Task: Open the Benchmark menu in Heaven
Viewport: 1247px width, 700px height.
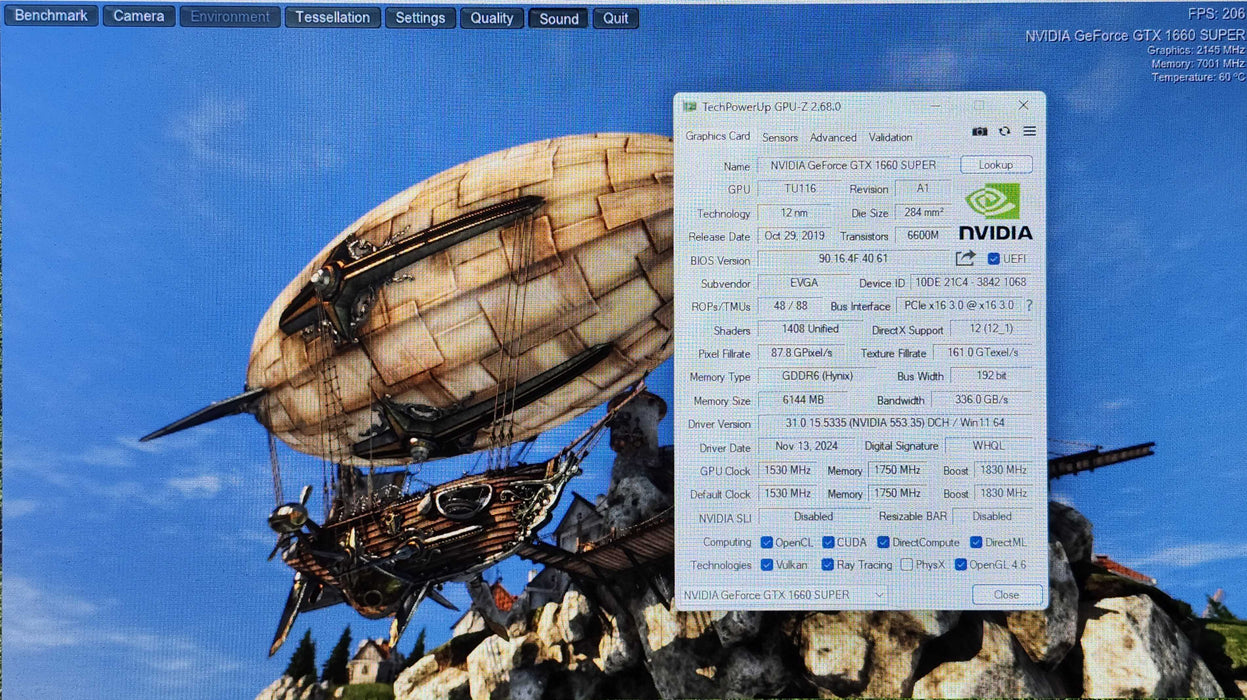Action: pos(52,16)
